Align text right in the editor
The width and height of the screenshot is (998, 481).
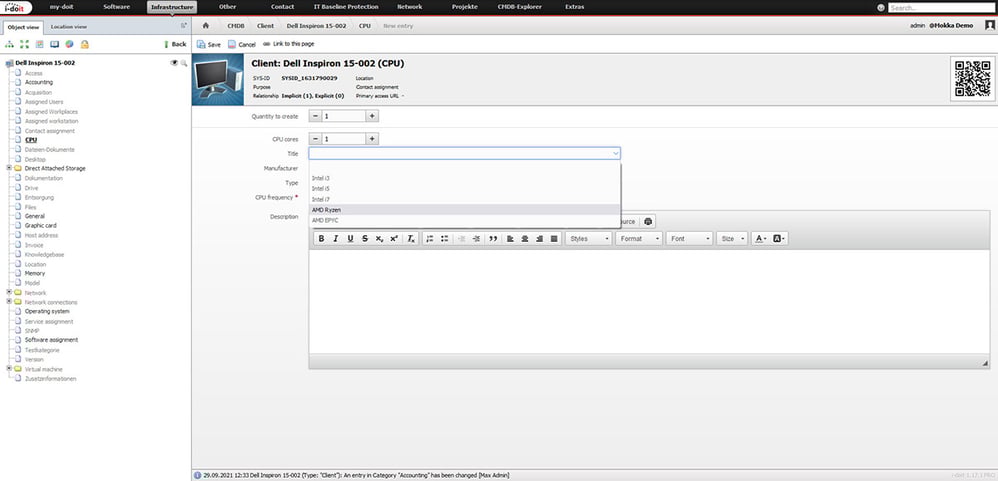(x=539, y=239)
